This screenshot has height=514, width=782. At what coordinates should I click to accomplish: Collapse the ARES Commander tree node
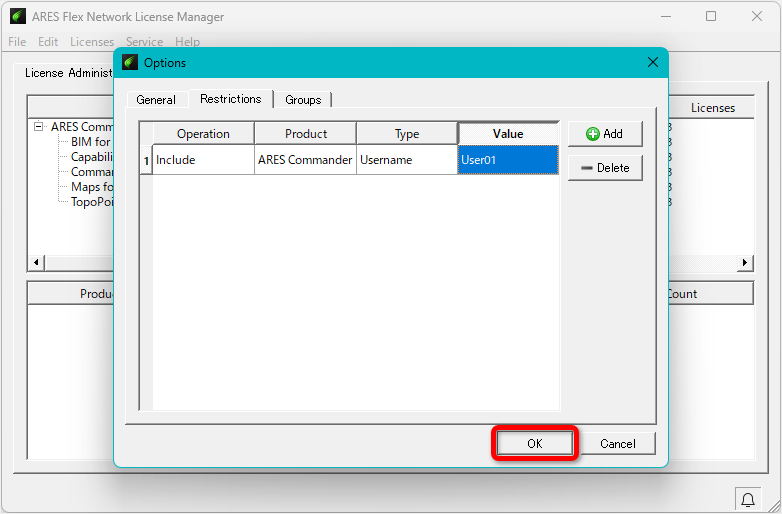(x=38, y=126)
